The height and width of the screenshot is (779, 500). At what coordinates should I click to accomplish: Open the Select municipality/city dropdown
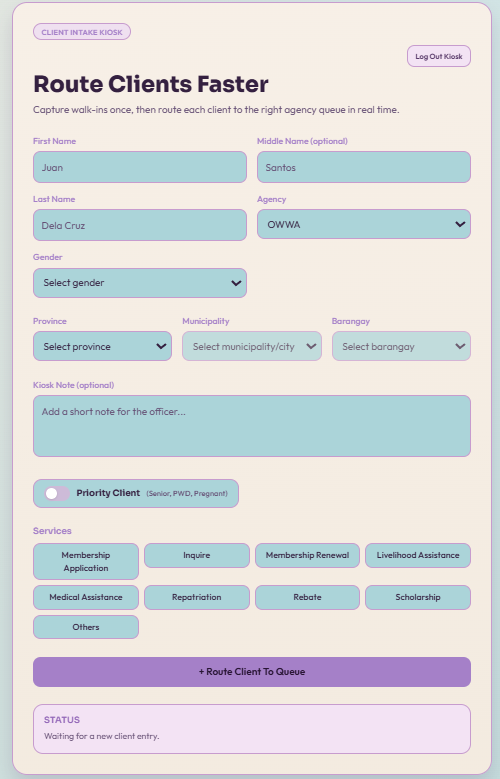pos(251,346)
